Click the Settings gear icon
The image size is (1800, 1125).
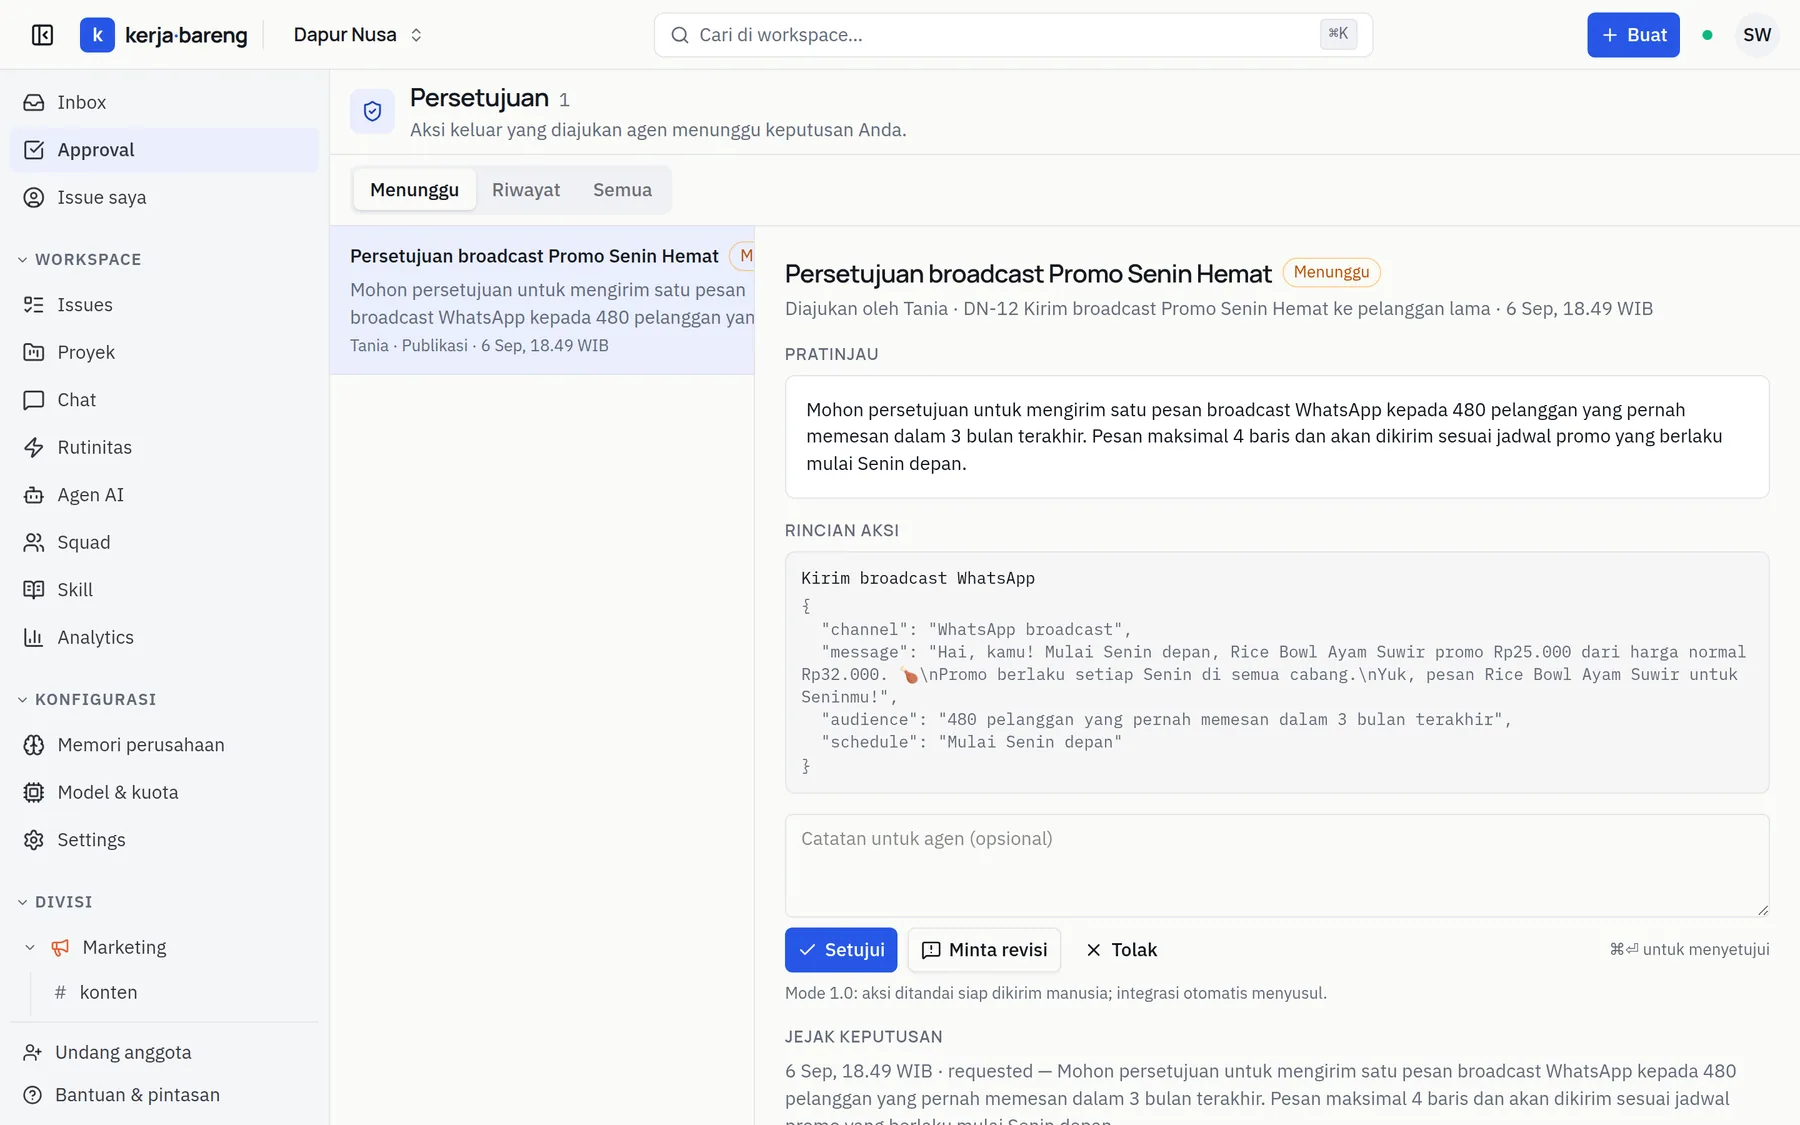[x=34, y=840]
